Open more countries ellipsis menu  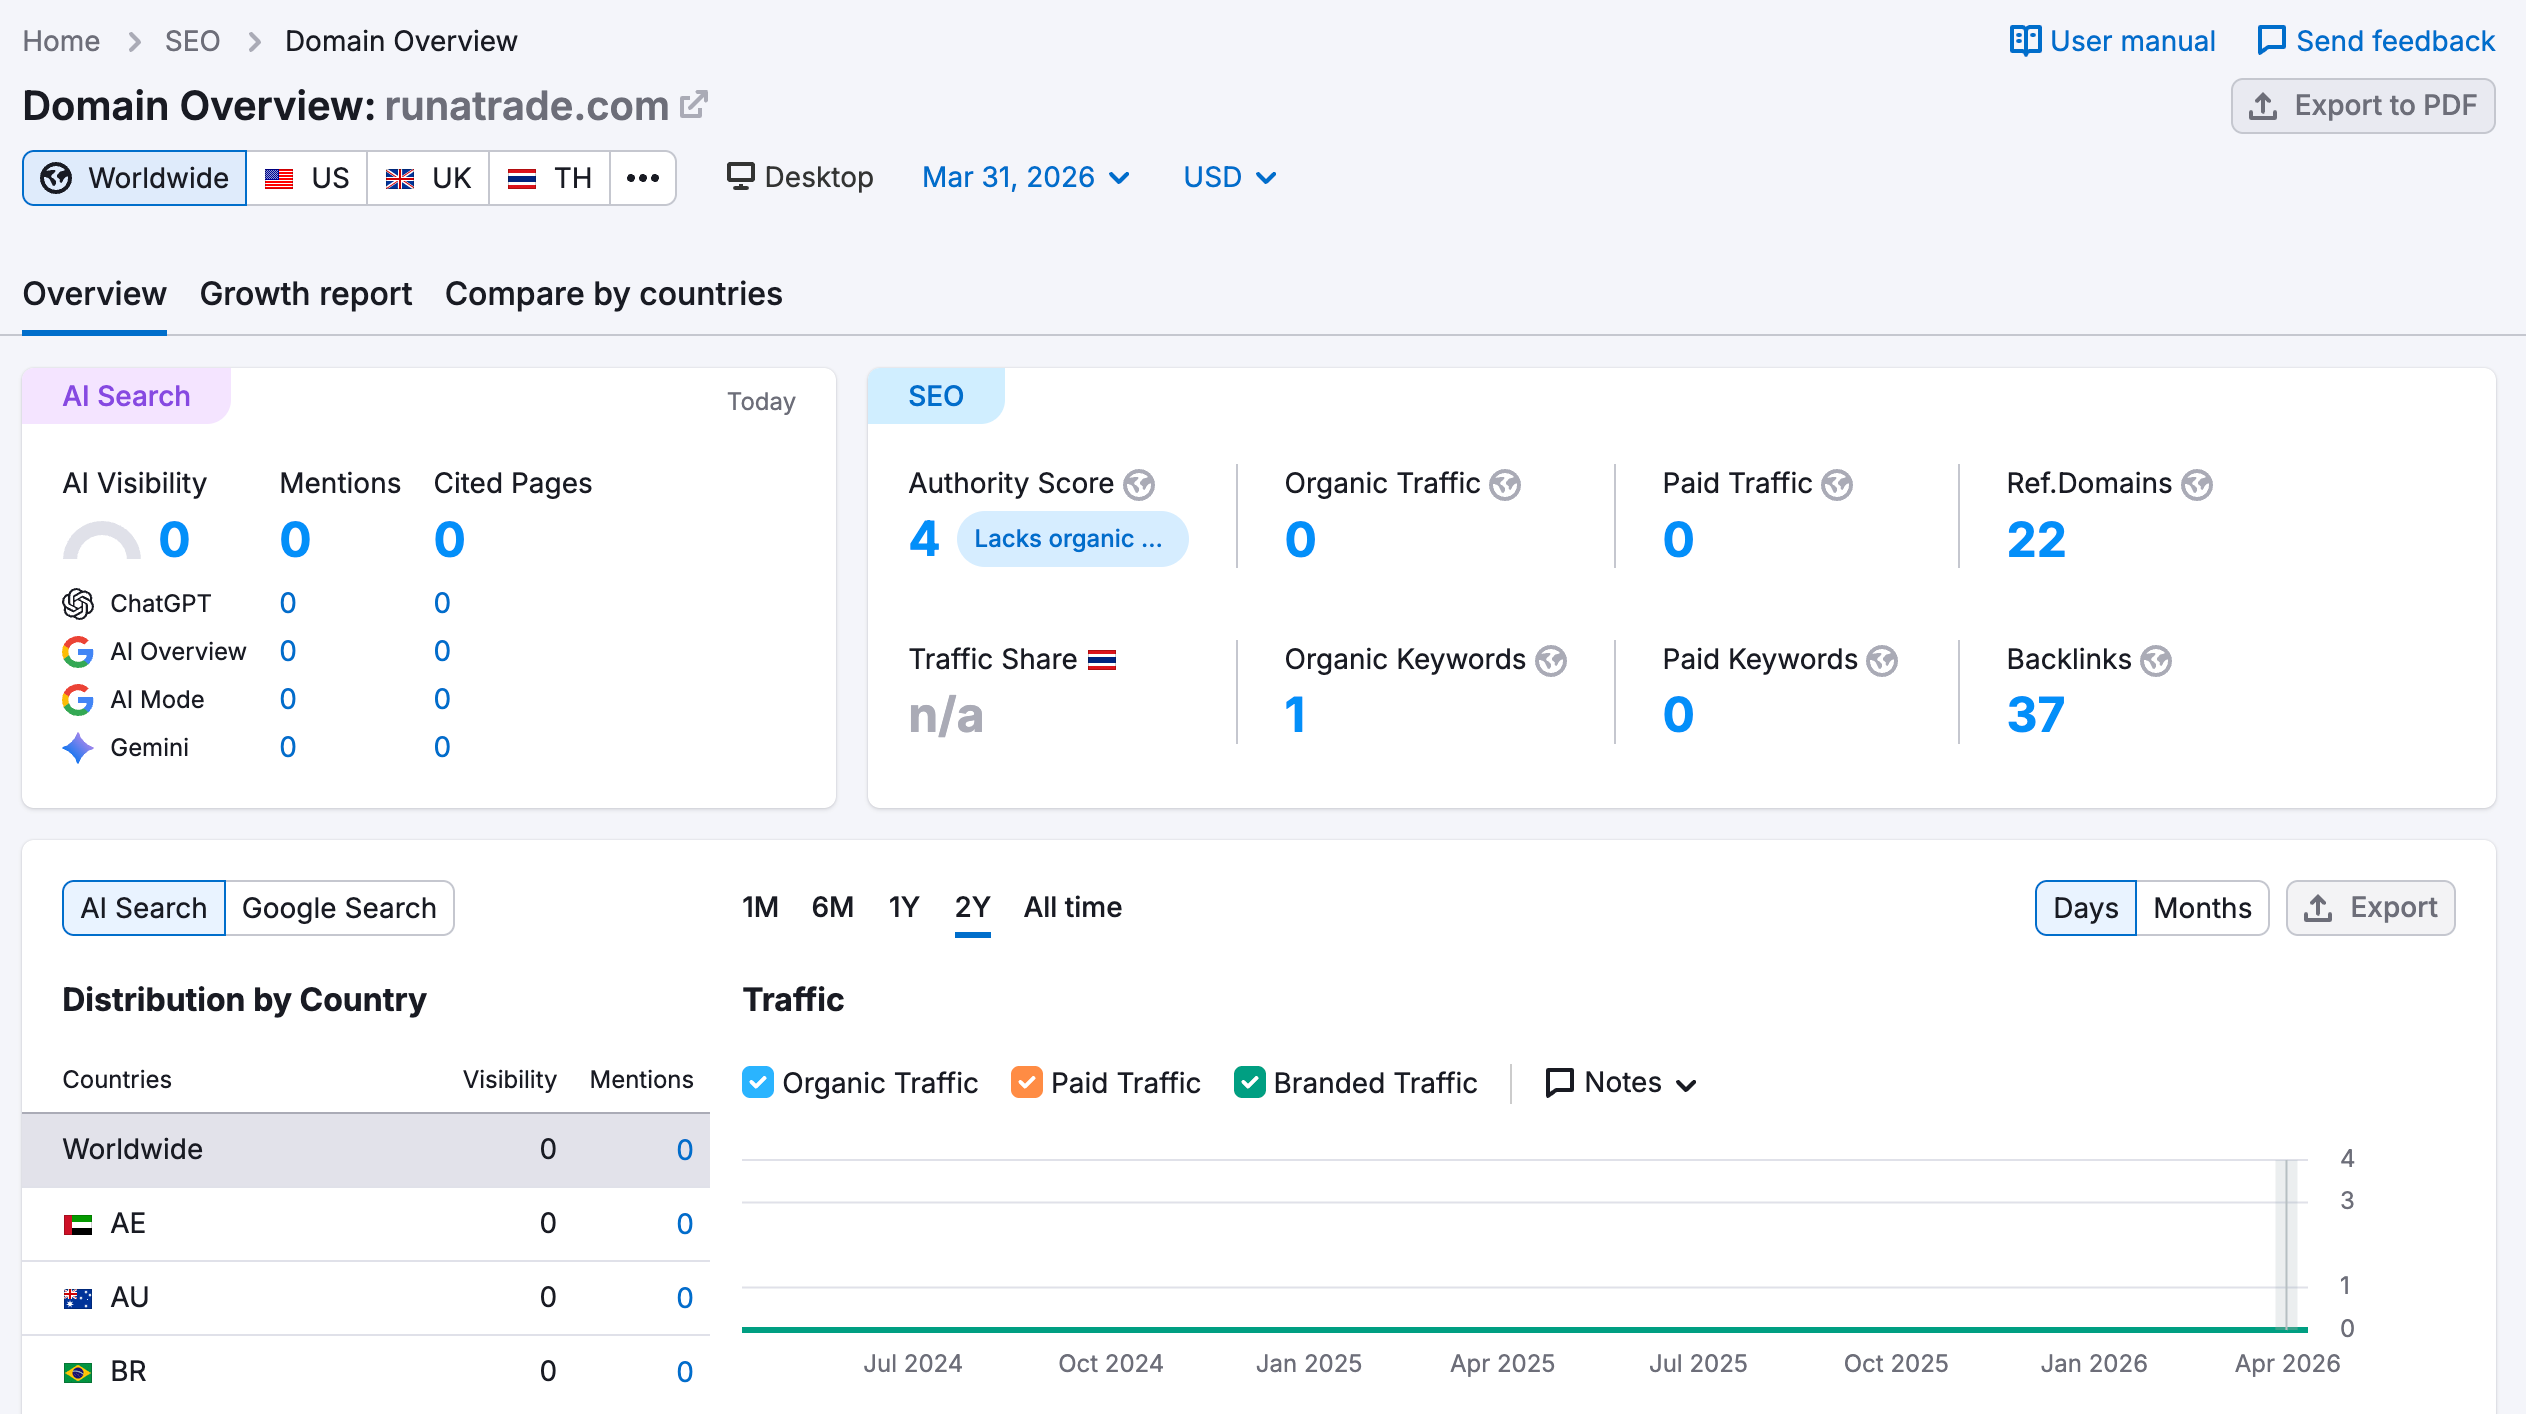[x=643, y=178]
